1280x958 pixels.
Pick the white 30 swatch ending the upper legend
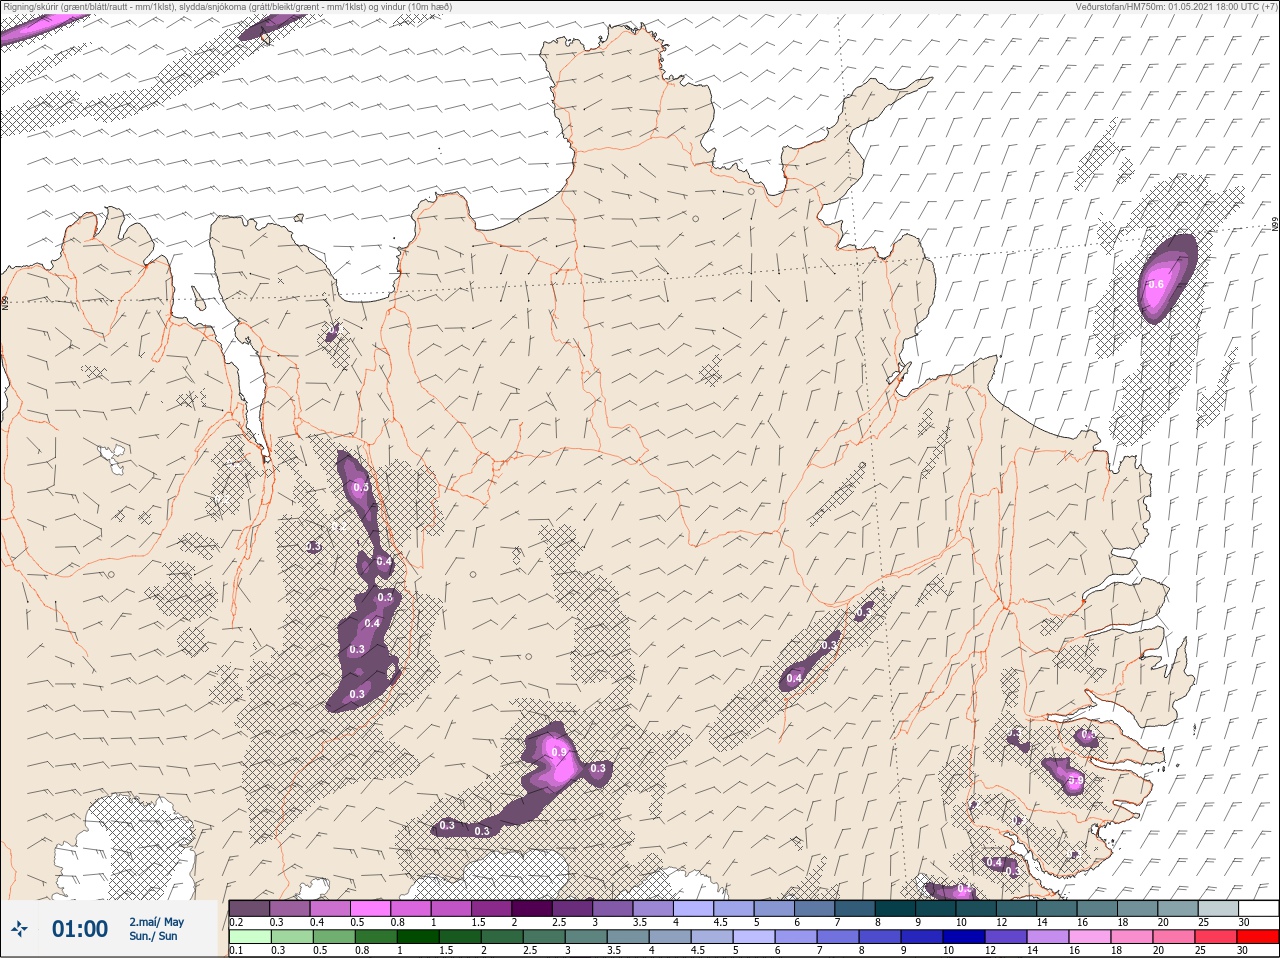click(1258, 909)
